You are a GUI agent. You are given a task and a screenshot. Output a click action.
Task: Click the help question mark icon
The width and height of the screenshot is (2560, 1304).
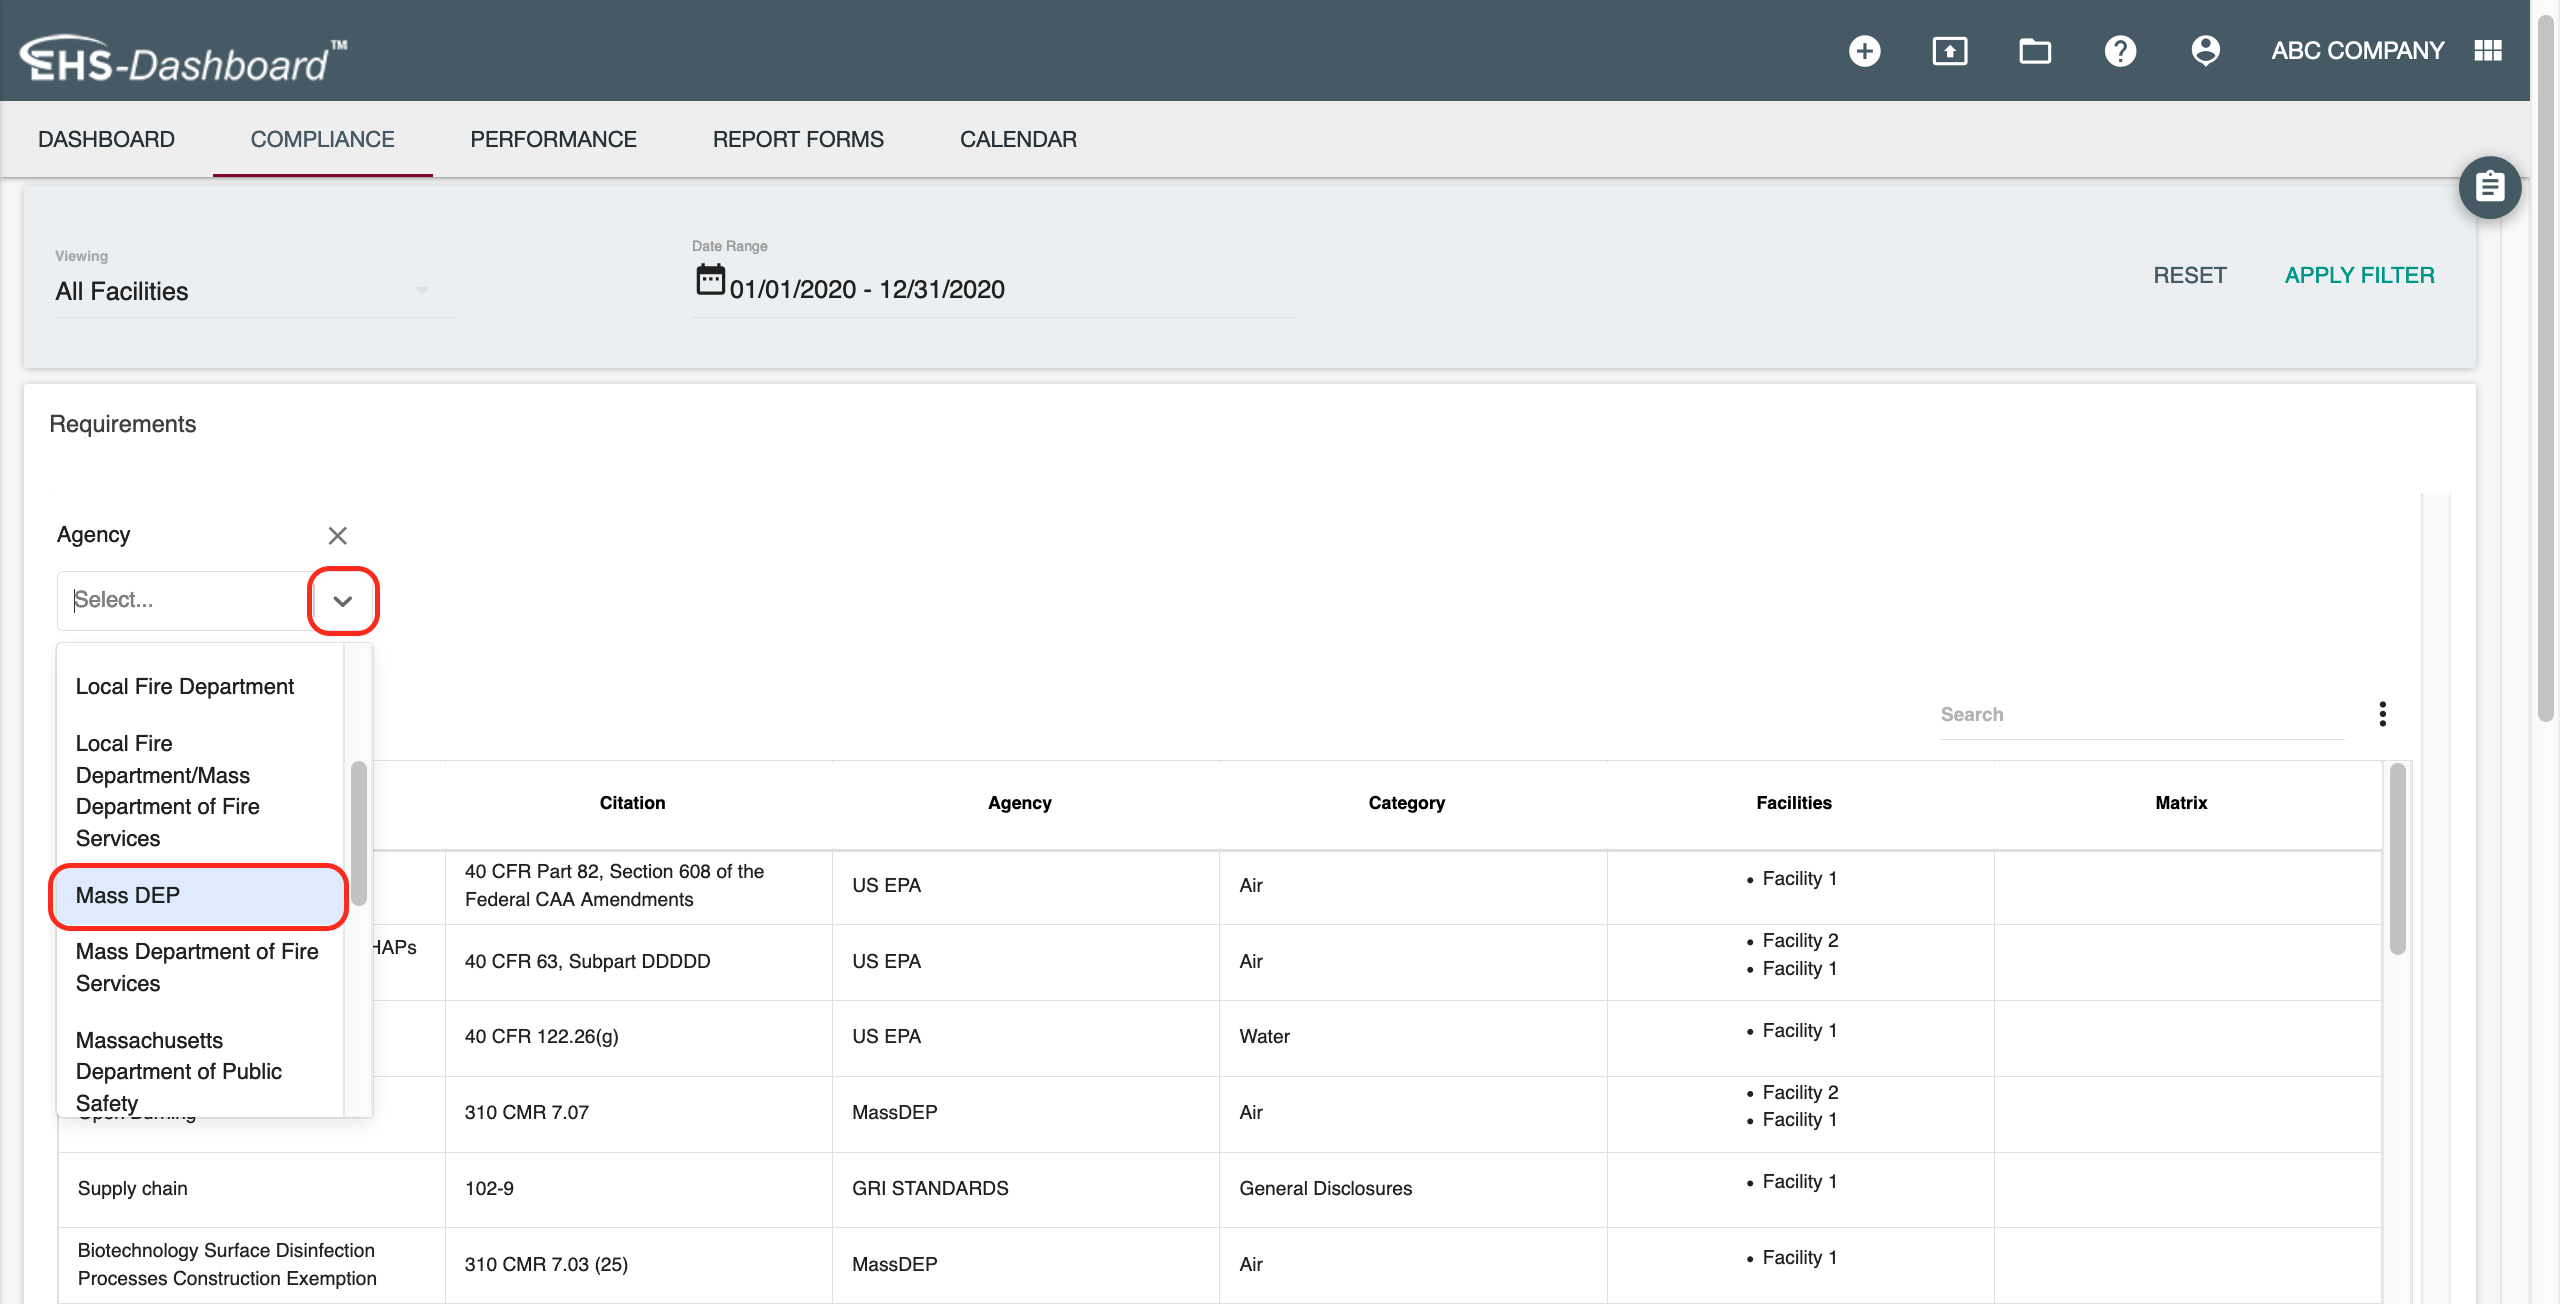click(2120, 51)
